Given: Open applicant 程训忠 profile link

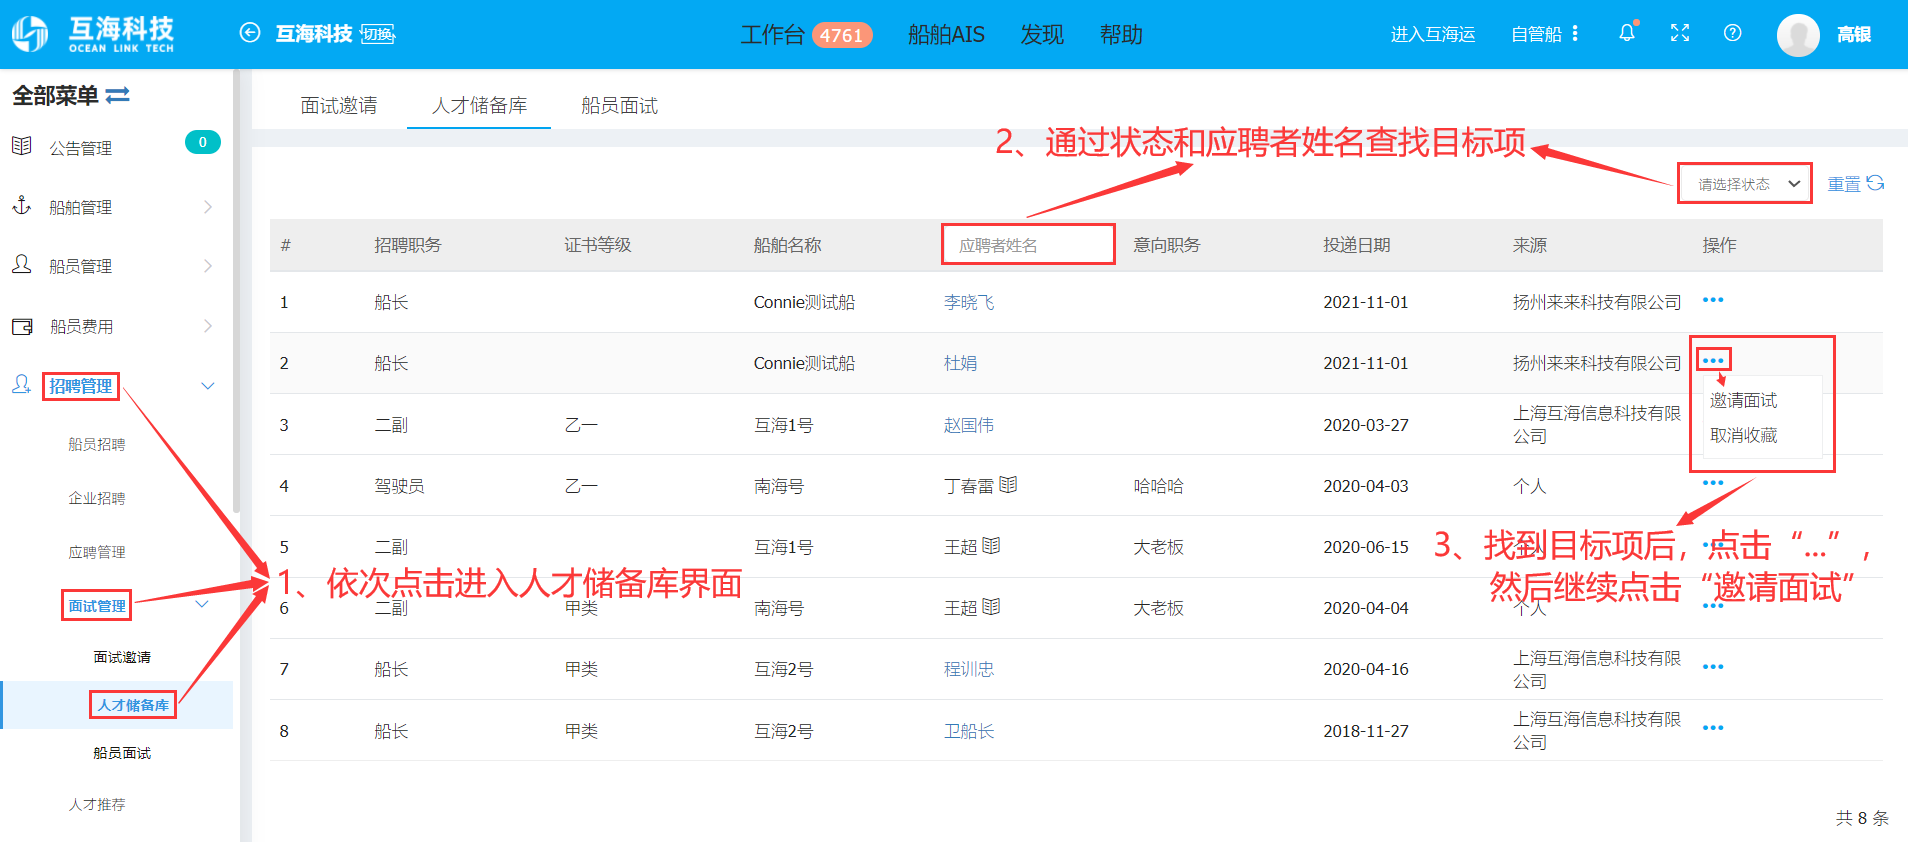Looking at the screenshot, I should tap(969, 669).
